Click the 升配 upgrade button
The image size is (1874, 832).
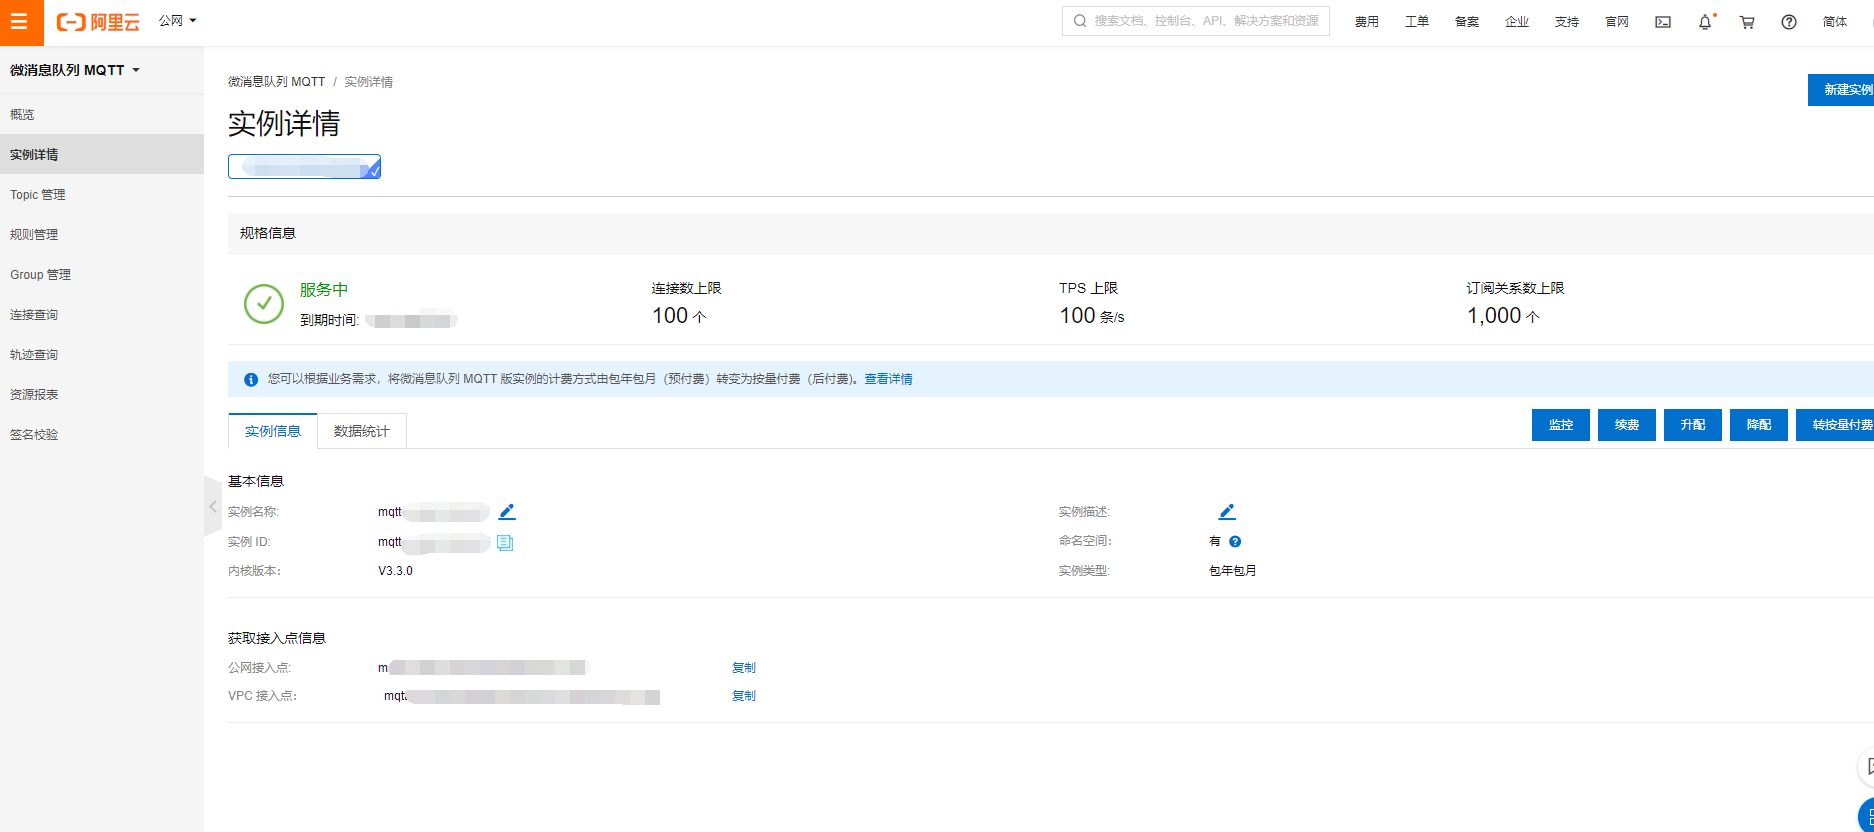pos(1693,425)
